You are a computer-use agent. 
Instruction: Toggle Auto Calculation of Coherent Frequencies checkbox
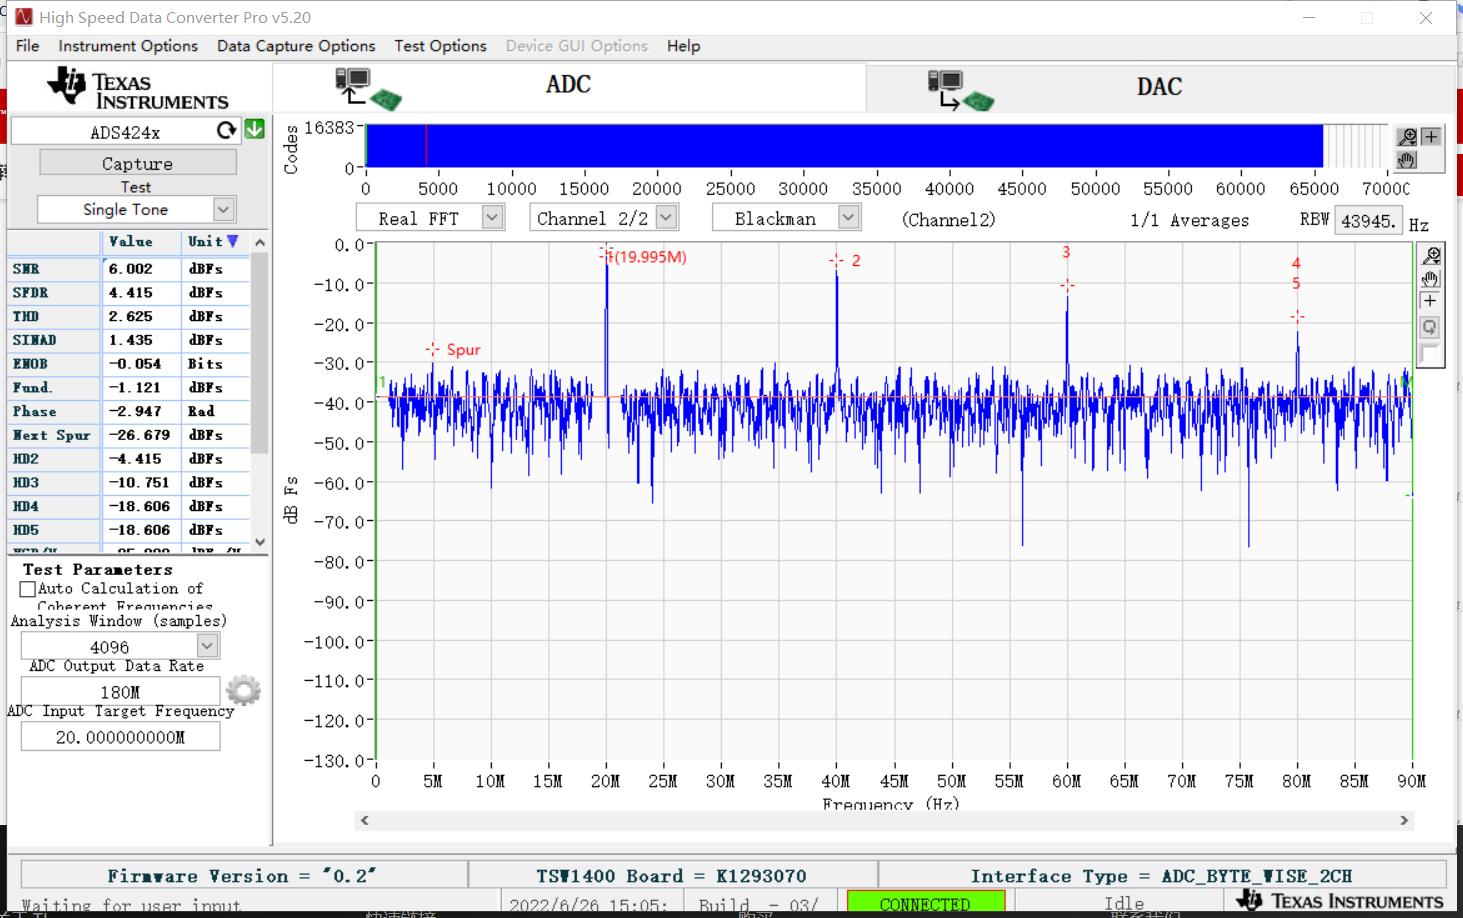click(28, 589)
